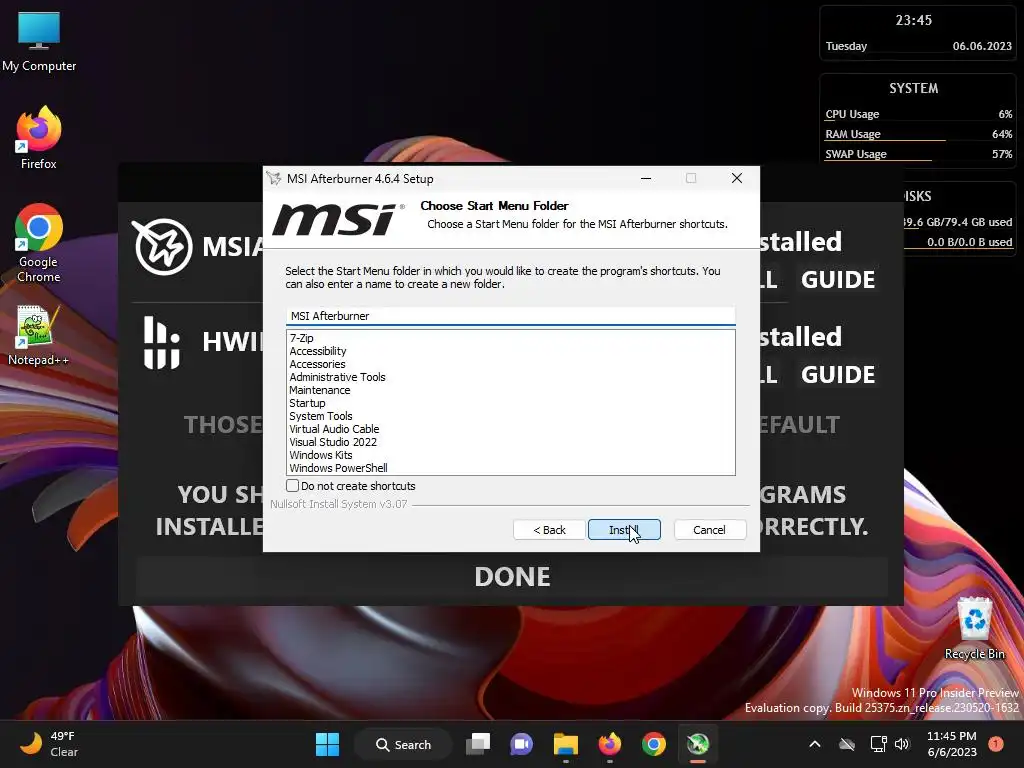Click the DONE button in background window

pos(512,577)
